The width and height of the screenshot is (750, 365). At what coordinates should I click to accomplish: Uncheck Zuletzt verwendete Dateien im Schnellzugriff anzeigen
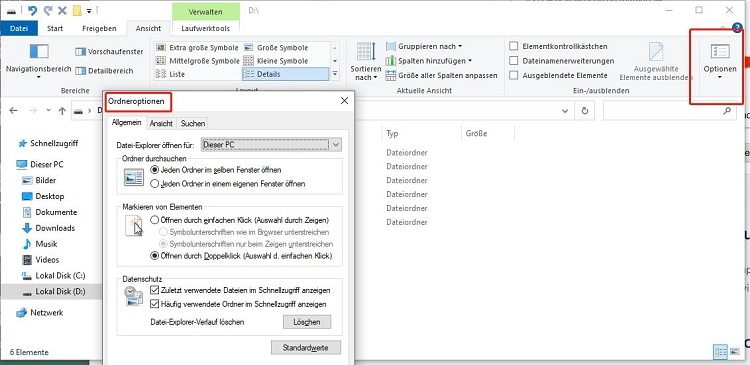(x=154, y=290)
